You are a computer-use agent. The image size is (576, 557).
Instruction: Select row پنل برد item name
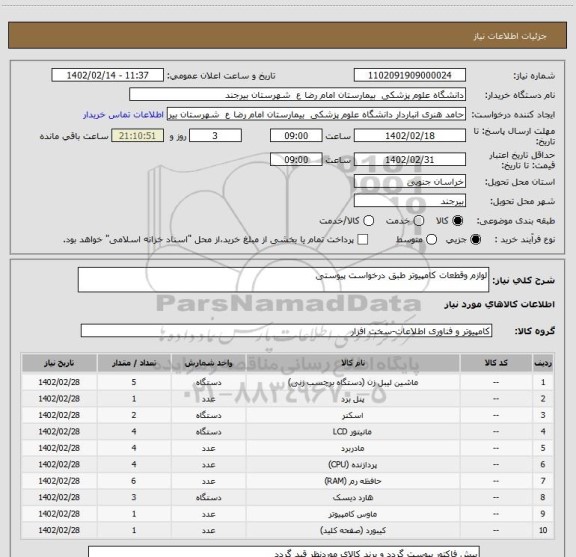click(x=353, y=399)
